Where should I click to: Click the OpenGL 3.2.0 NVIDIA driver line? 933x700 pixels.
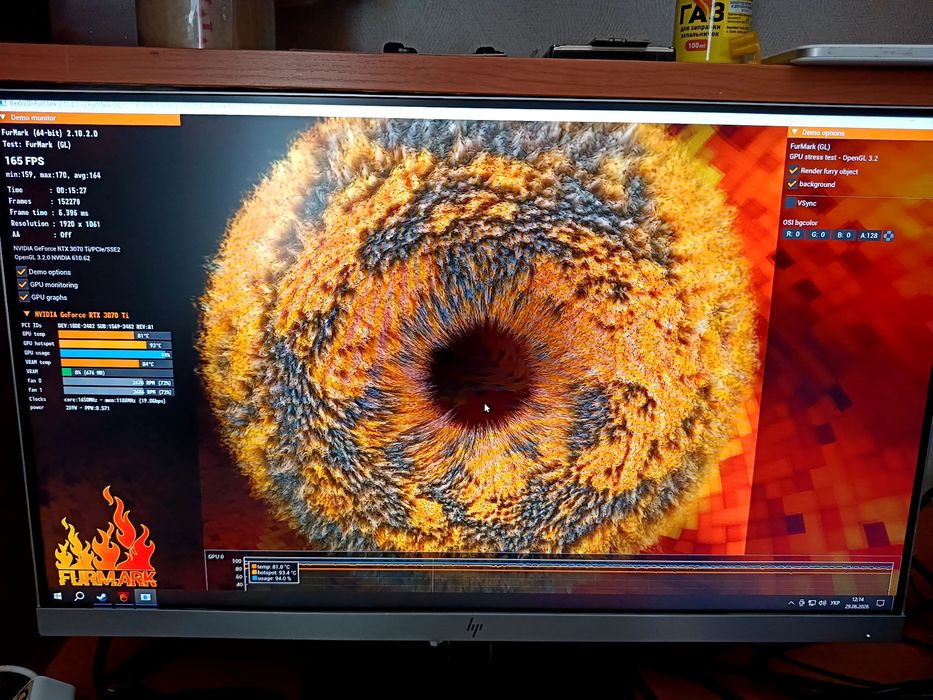(52, 258)
